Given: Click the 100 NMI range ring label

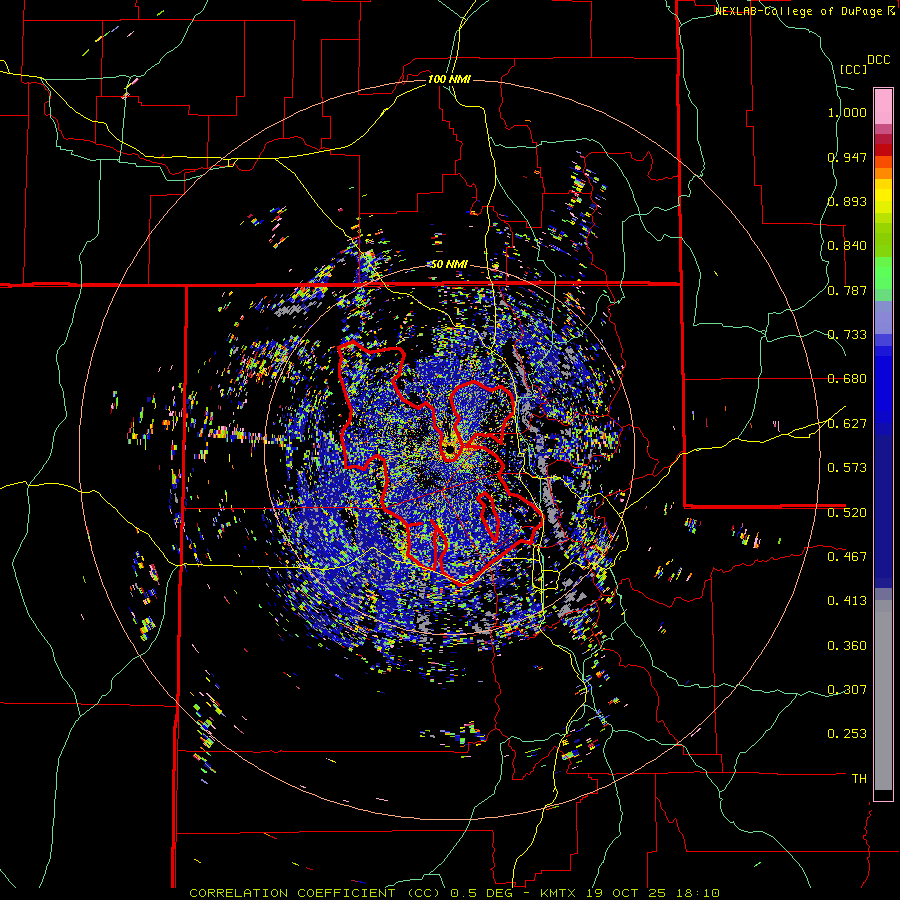Looking at the screenshot, I should pos(449,79).
